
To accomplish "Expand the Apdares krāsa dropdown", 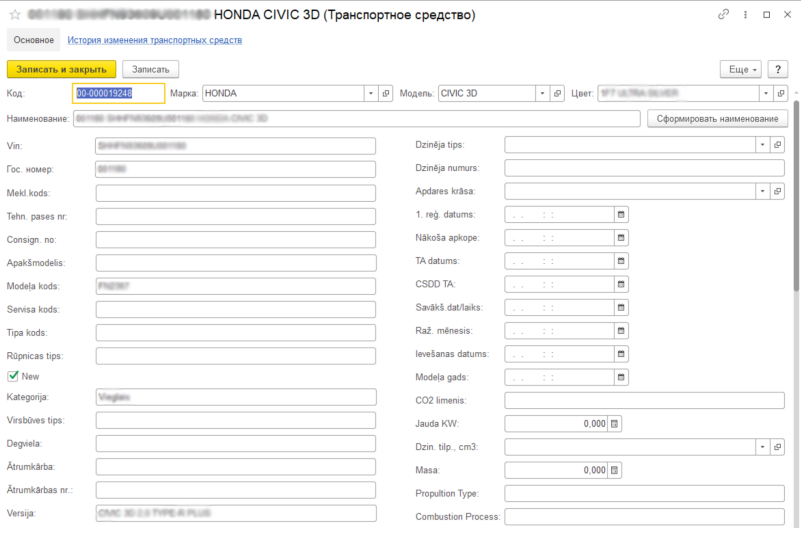I will (x=762, y=191).
